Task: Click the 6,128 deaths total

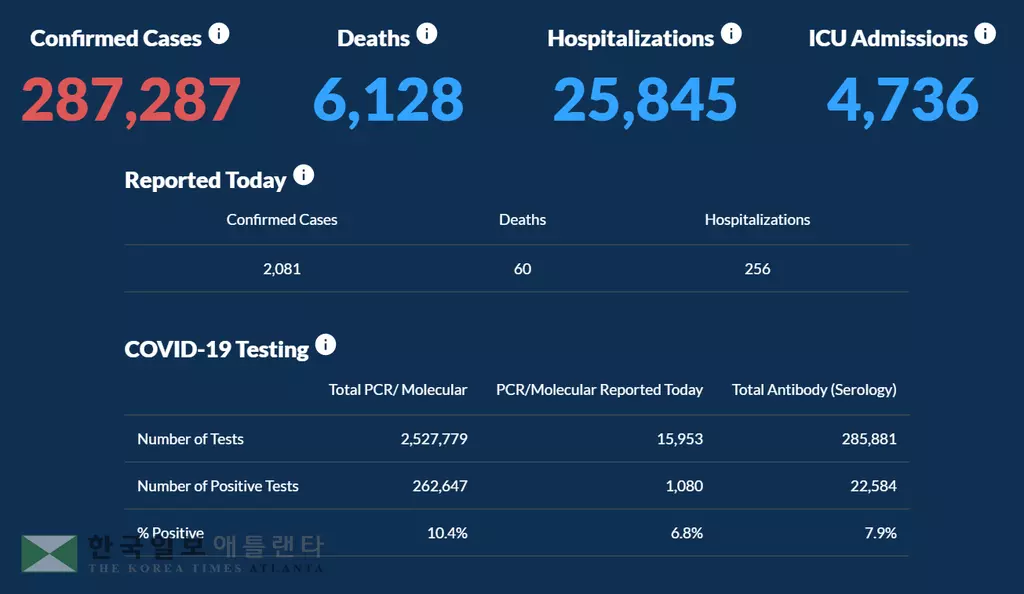Action: (x=388, y=100)
